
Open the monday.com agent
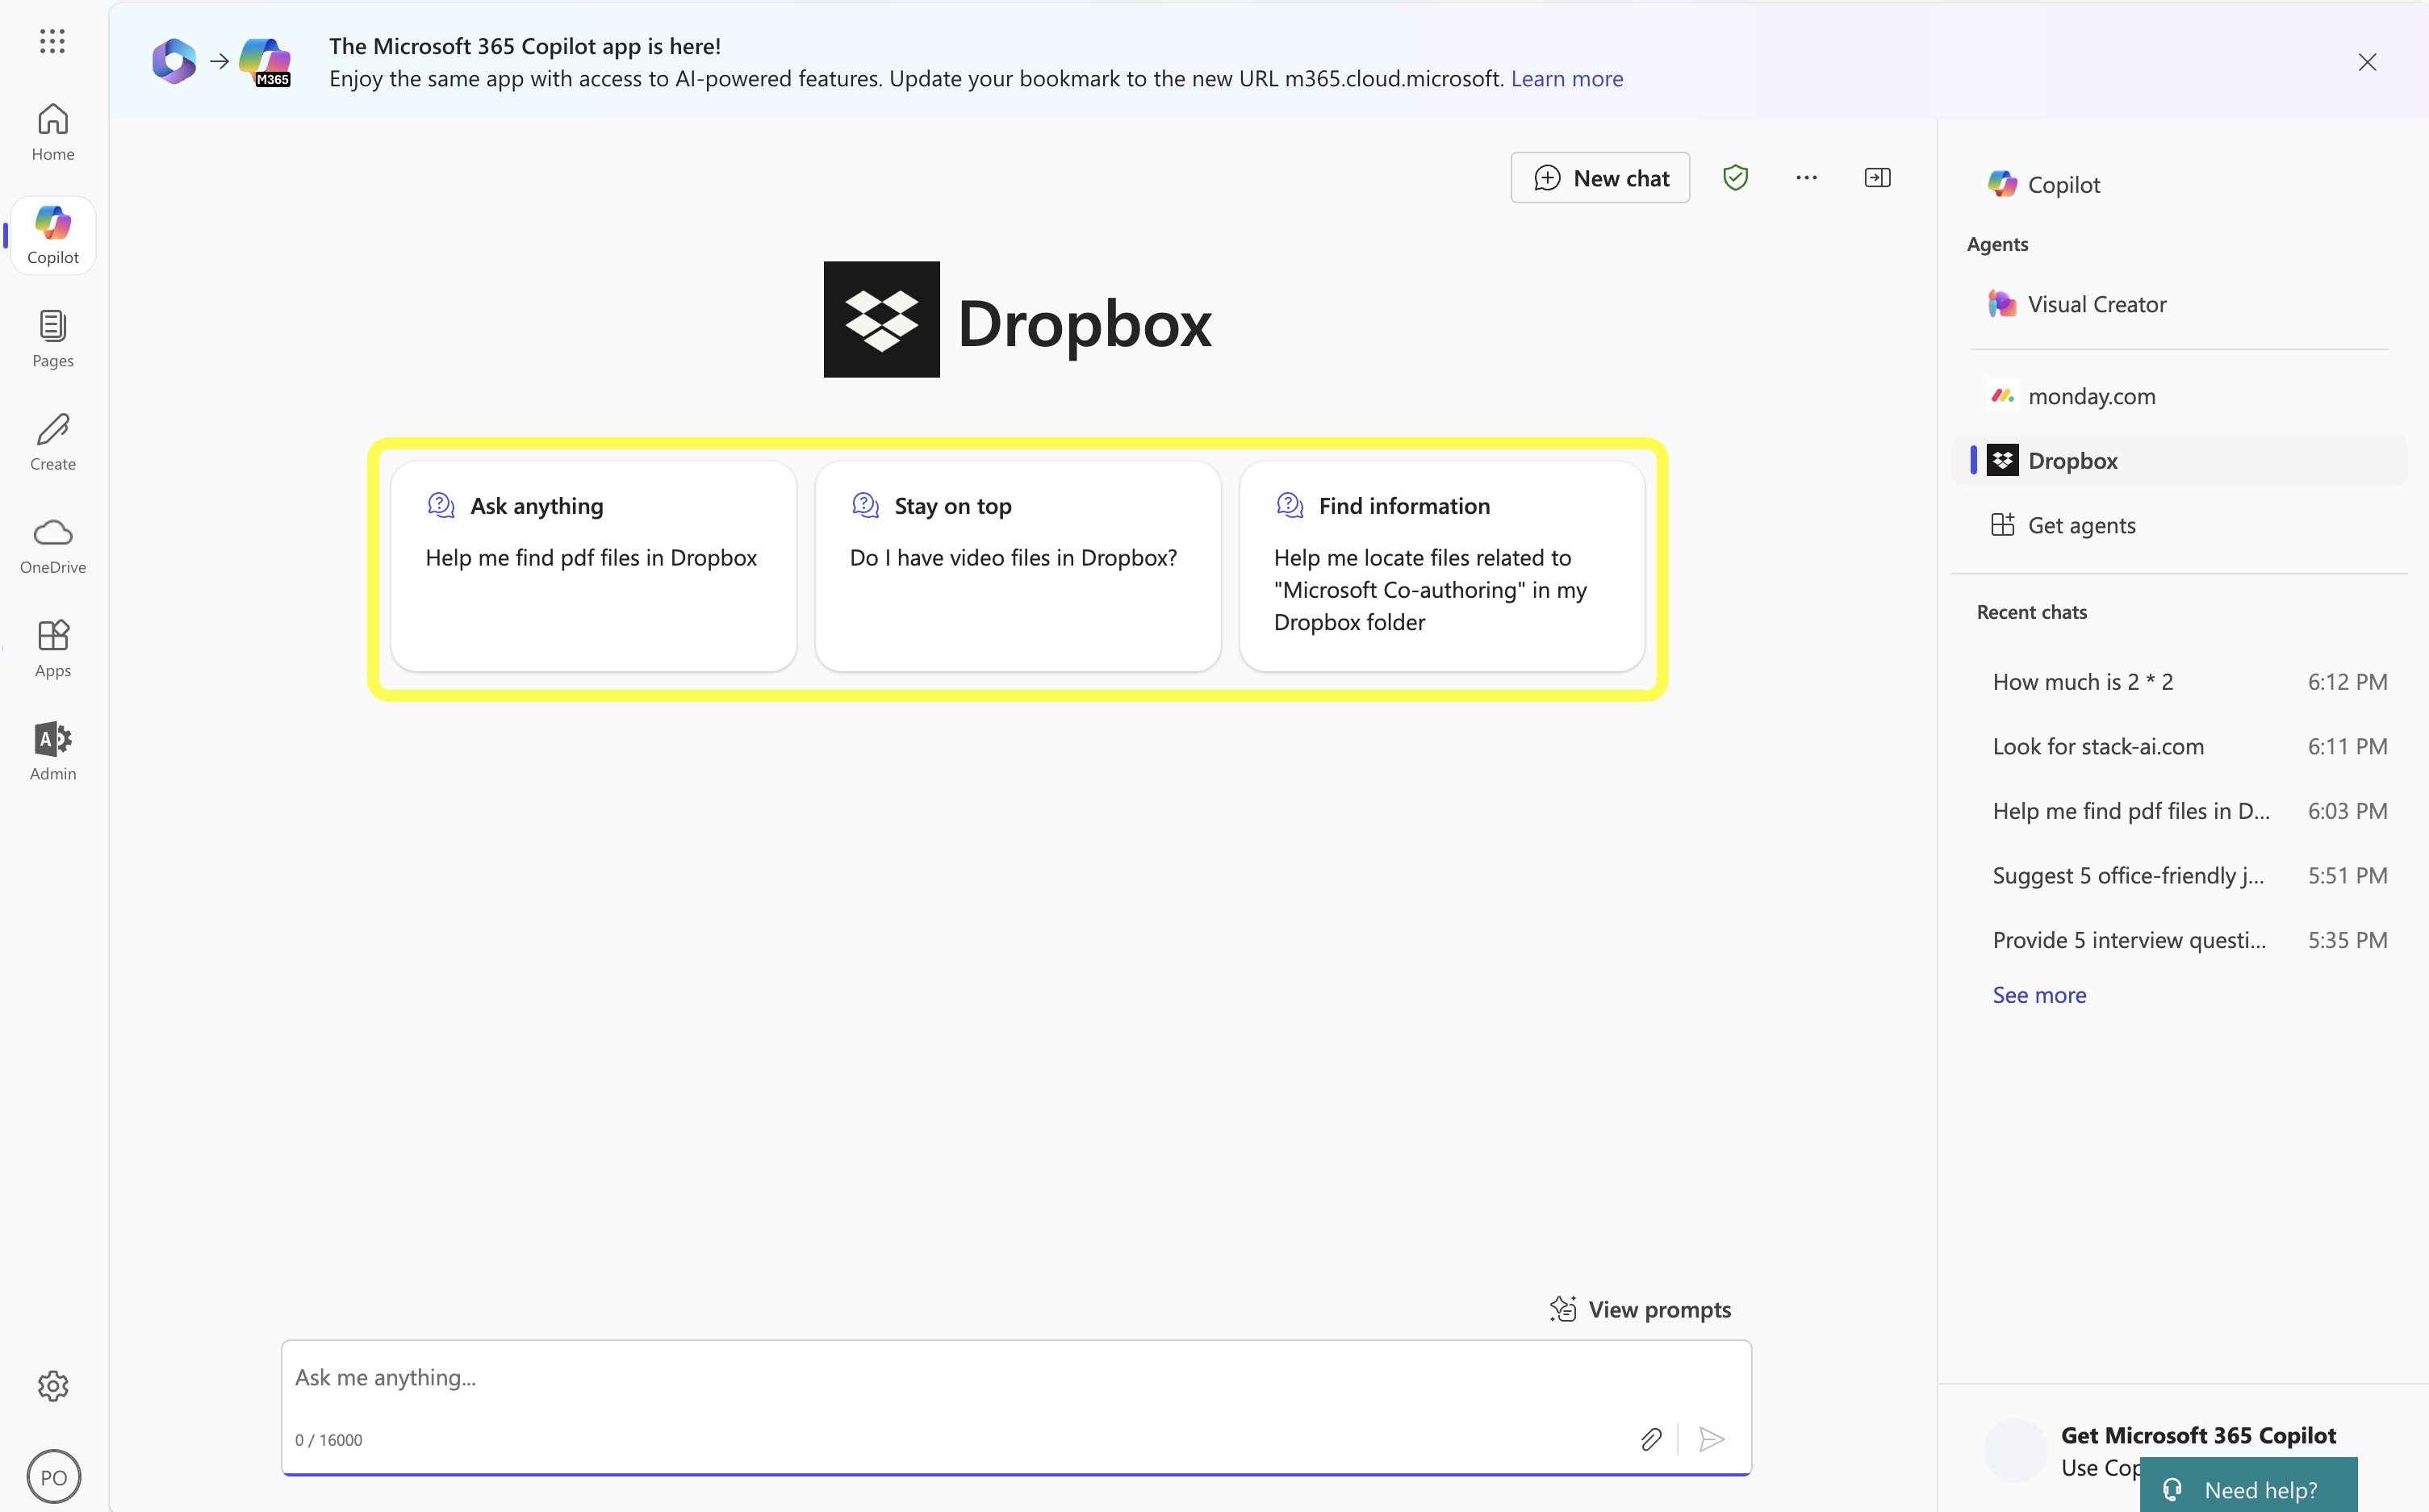click(x=2178, y=396)
